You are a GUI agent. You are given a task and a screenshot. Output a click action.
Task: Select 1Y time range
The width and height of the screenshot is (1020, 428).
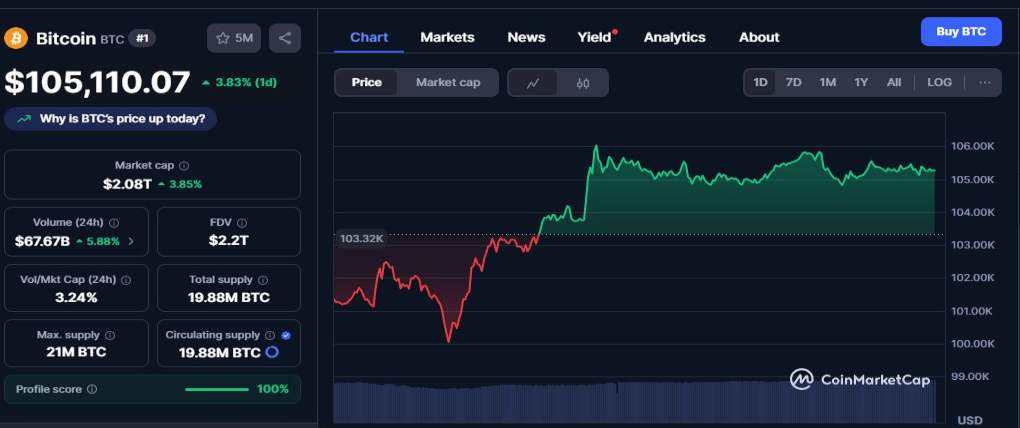[x=861, y=83]
